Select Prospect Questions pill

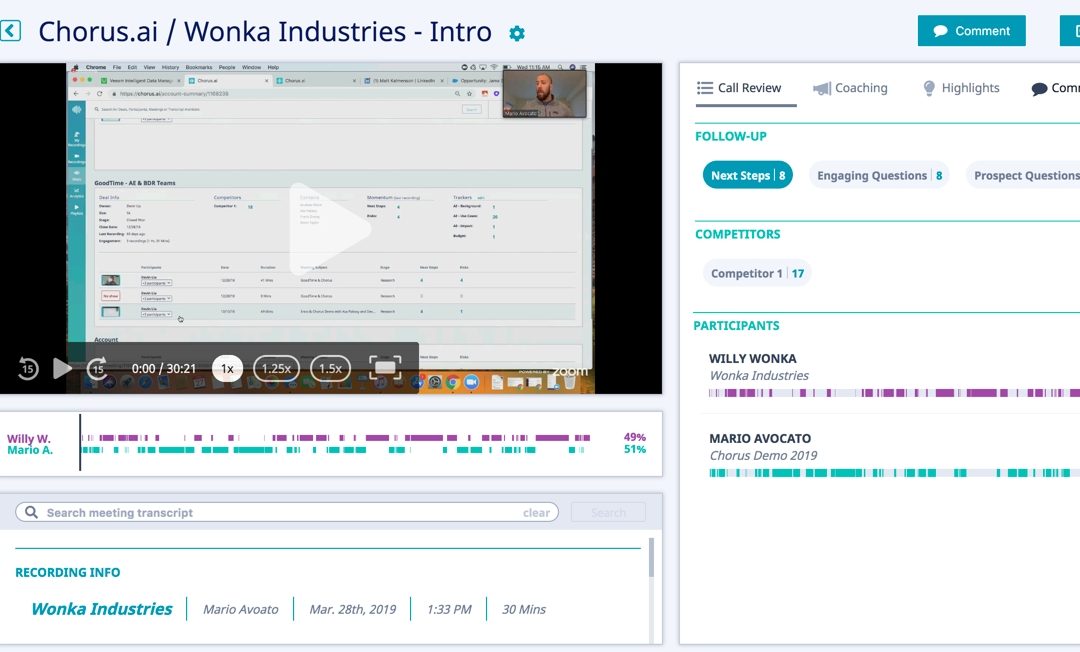pyautogui.click(x=1023, y=176)
